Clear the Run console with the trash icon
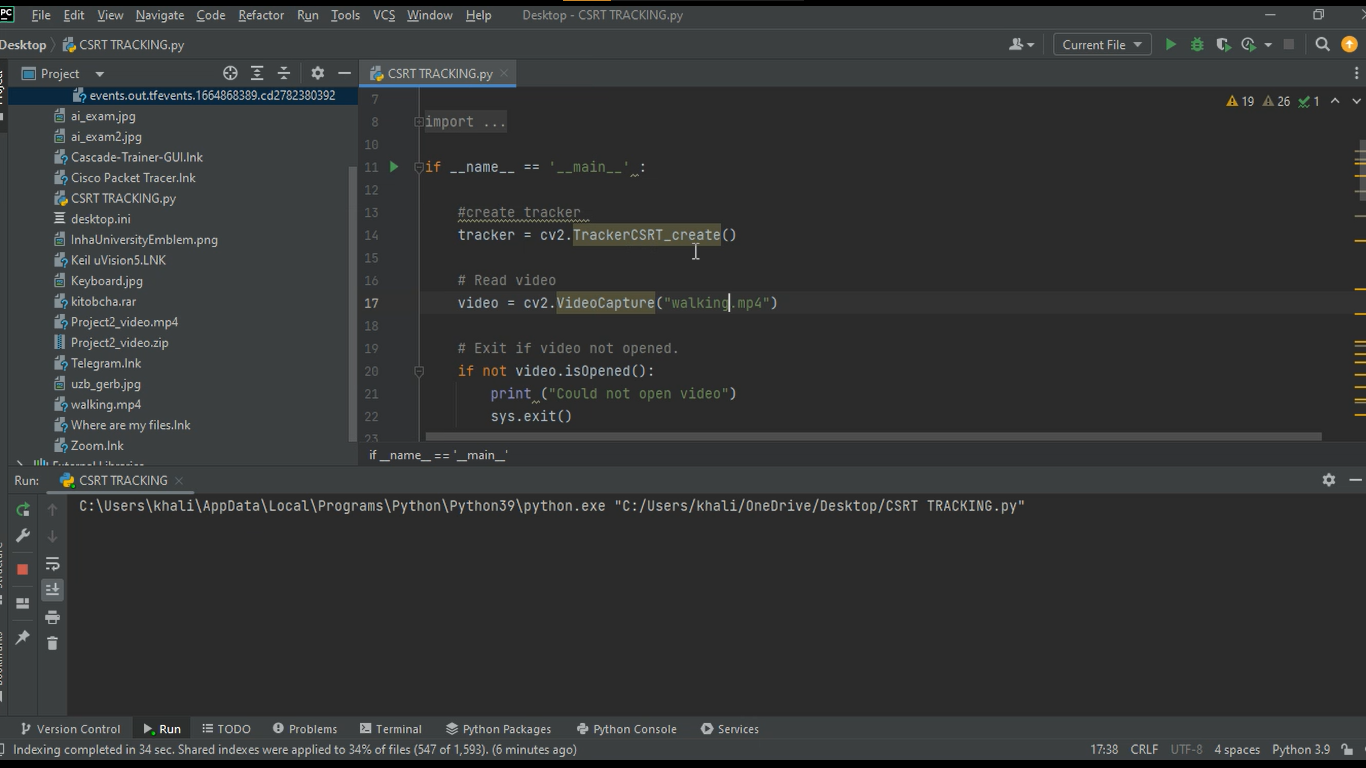This screenshot has height=768, width=1366. [x=52, y=643]
